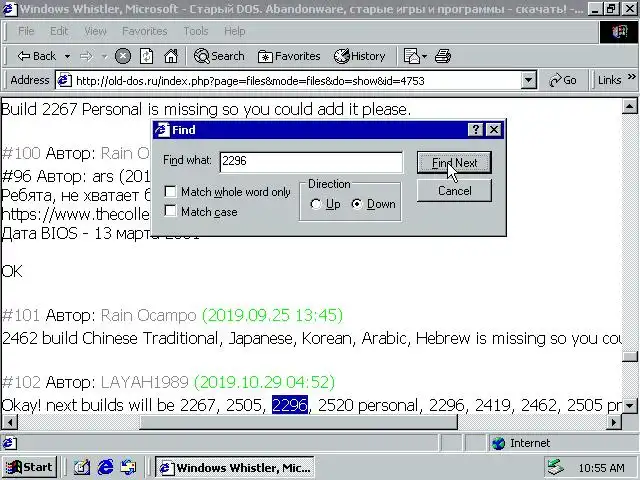Click horizontal scrollbar right arrow

[614, 422]
